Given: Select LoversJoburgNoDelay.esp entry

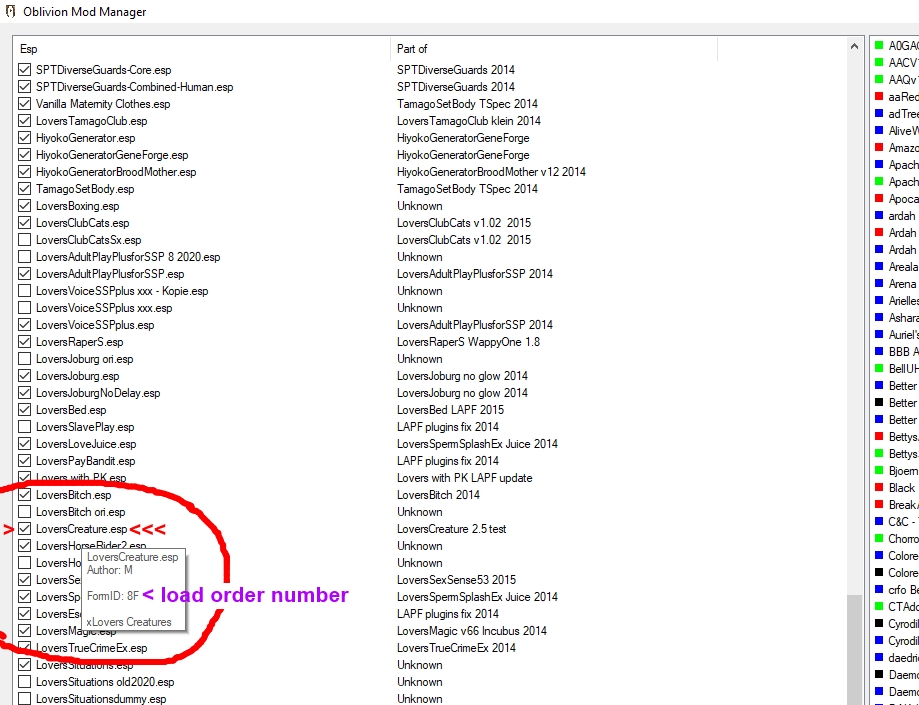Looking at the screenshot, I should 98,393.
